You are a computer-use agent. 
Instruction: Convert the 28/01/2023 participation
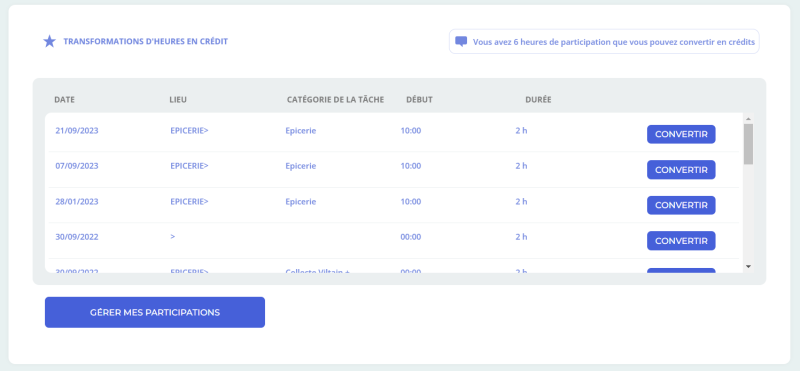[x=681, y=205]
